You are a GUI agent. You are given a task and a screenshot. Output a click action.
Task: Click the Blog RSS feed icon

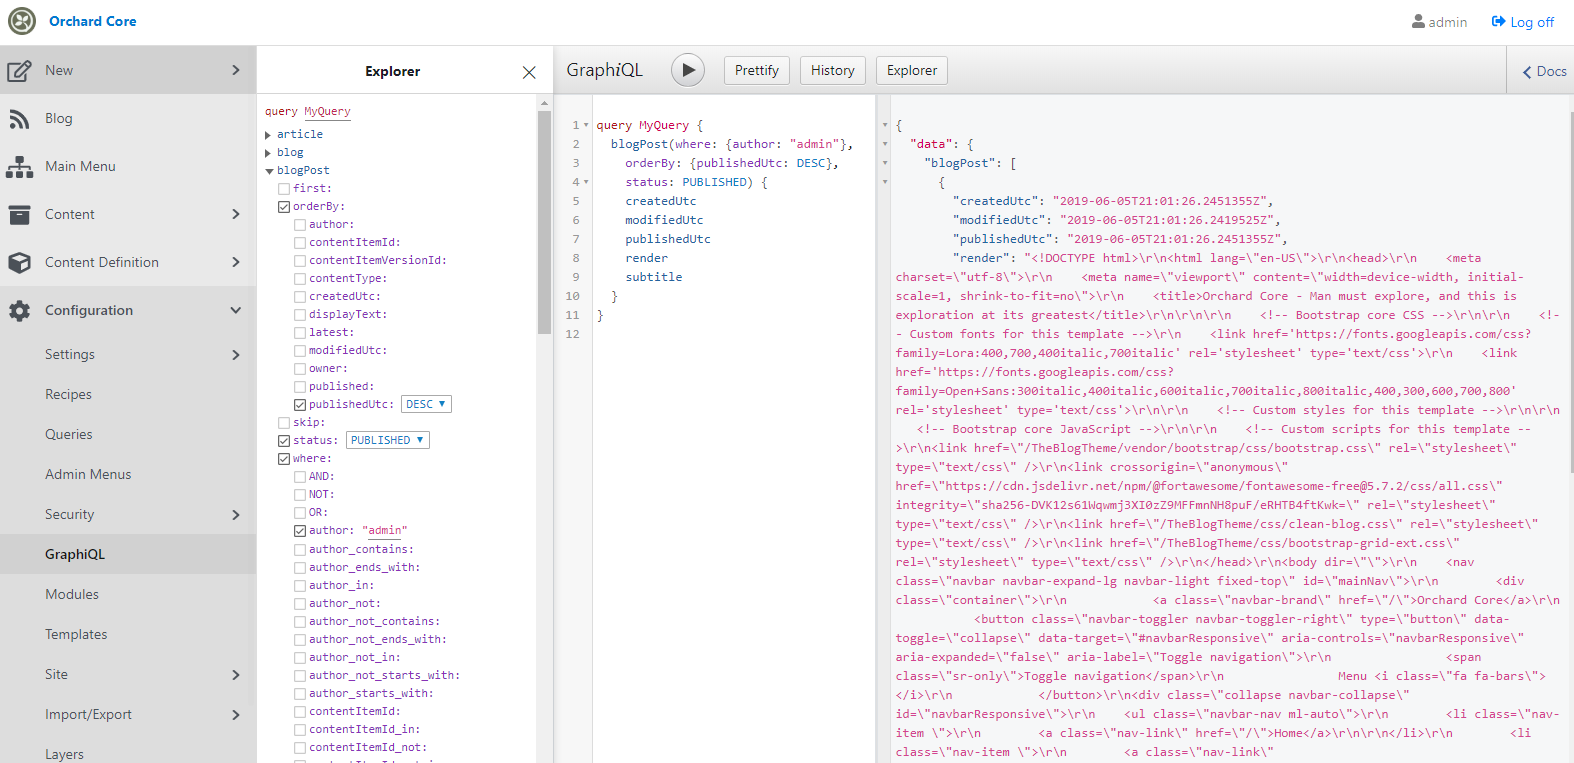point(19,119)
